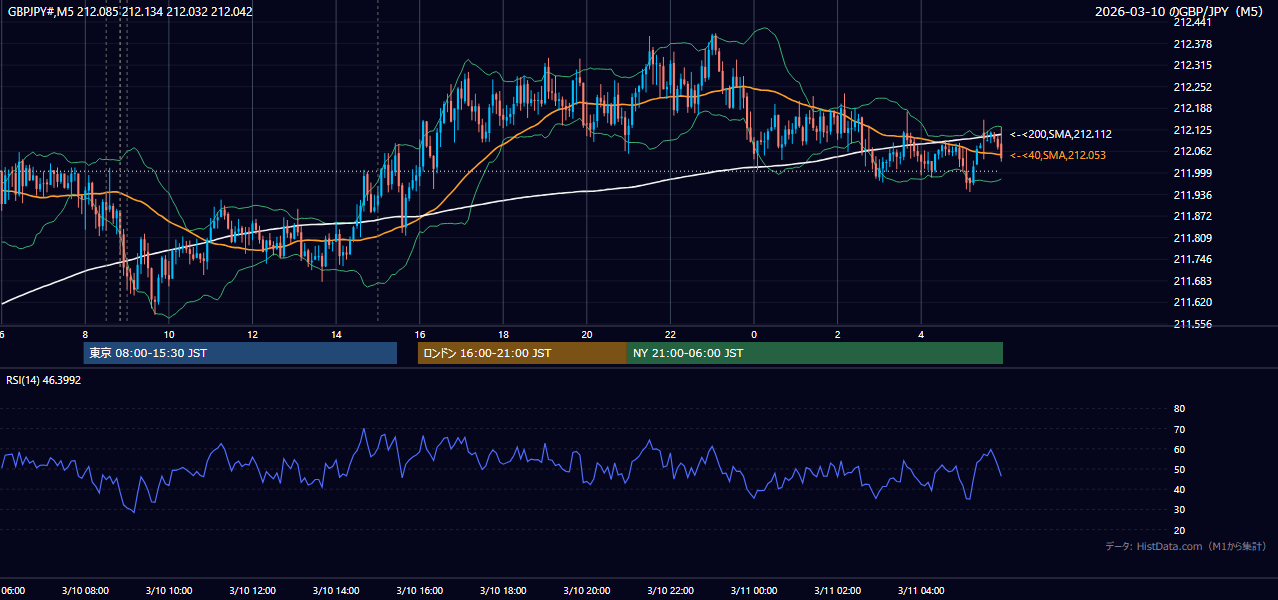
Task: Click the bottom date label 3/10 10:00
Action: point(169,591)
